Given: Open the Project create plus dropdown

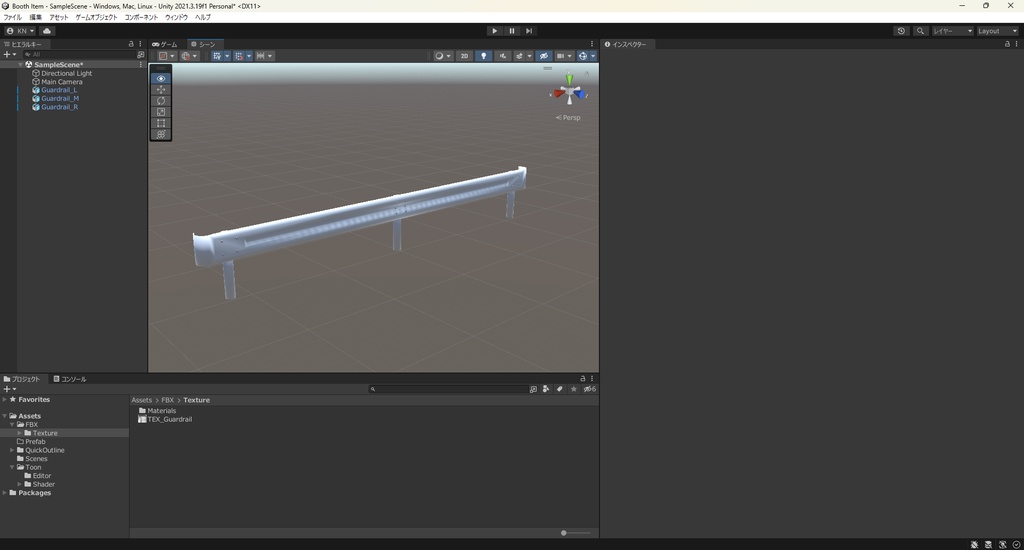Looking at the screenshot, I should [x=9, y=389].
